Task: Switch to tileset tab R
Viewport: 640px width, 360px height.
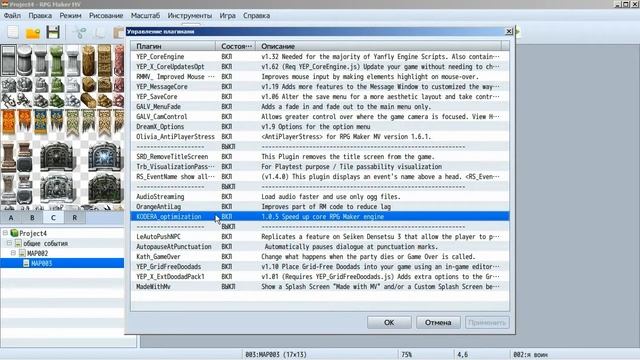Action: point(75,218)
